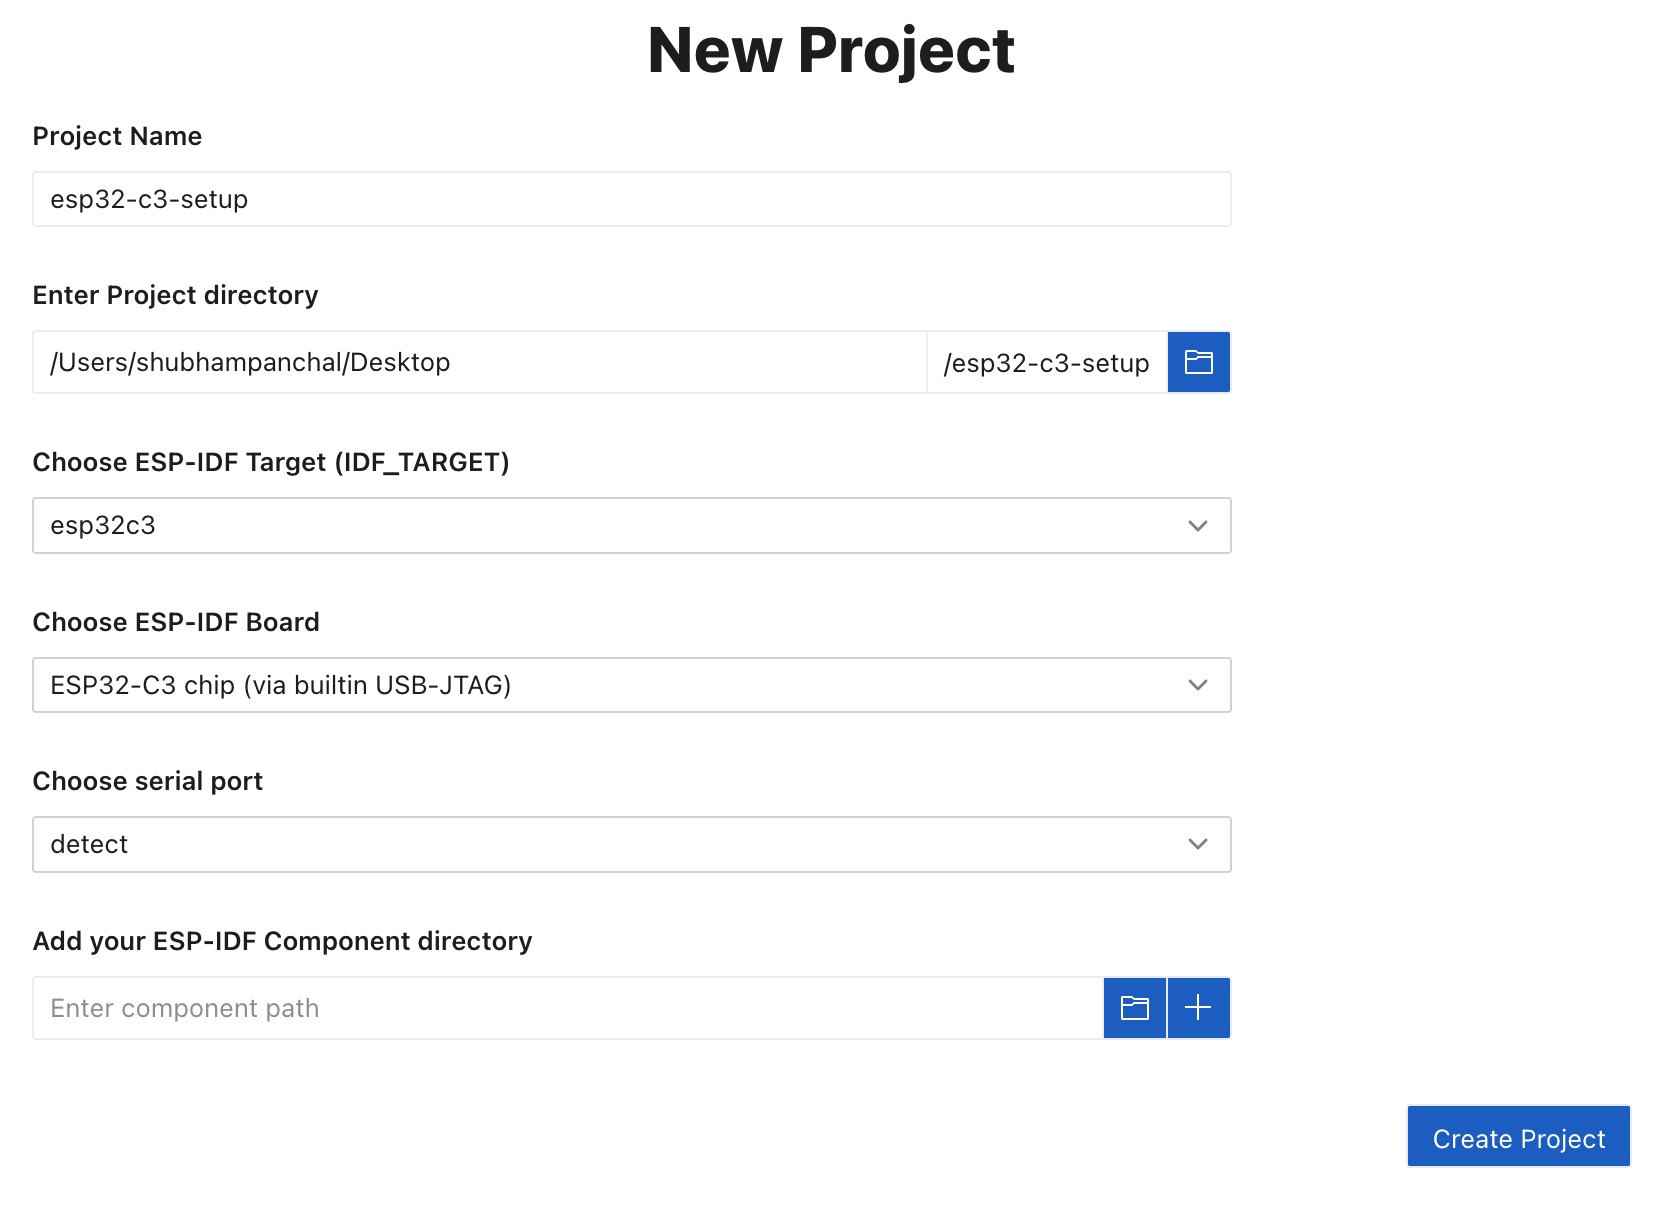
Task: Open the ESP-IDF Board dropdown
Action: pos(630,685)
